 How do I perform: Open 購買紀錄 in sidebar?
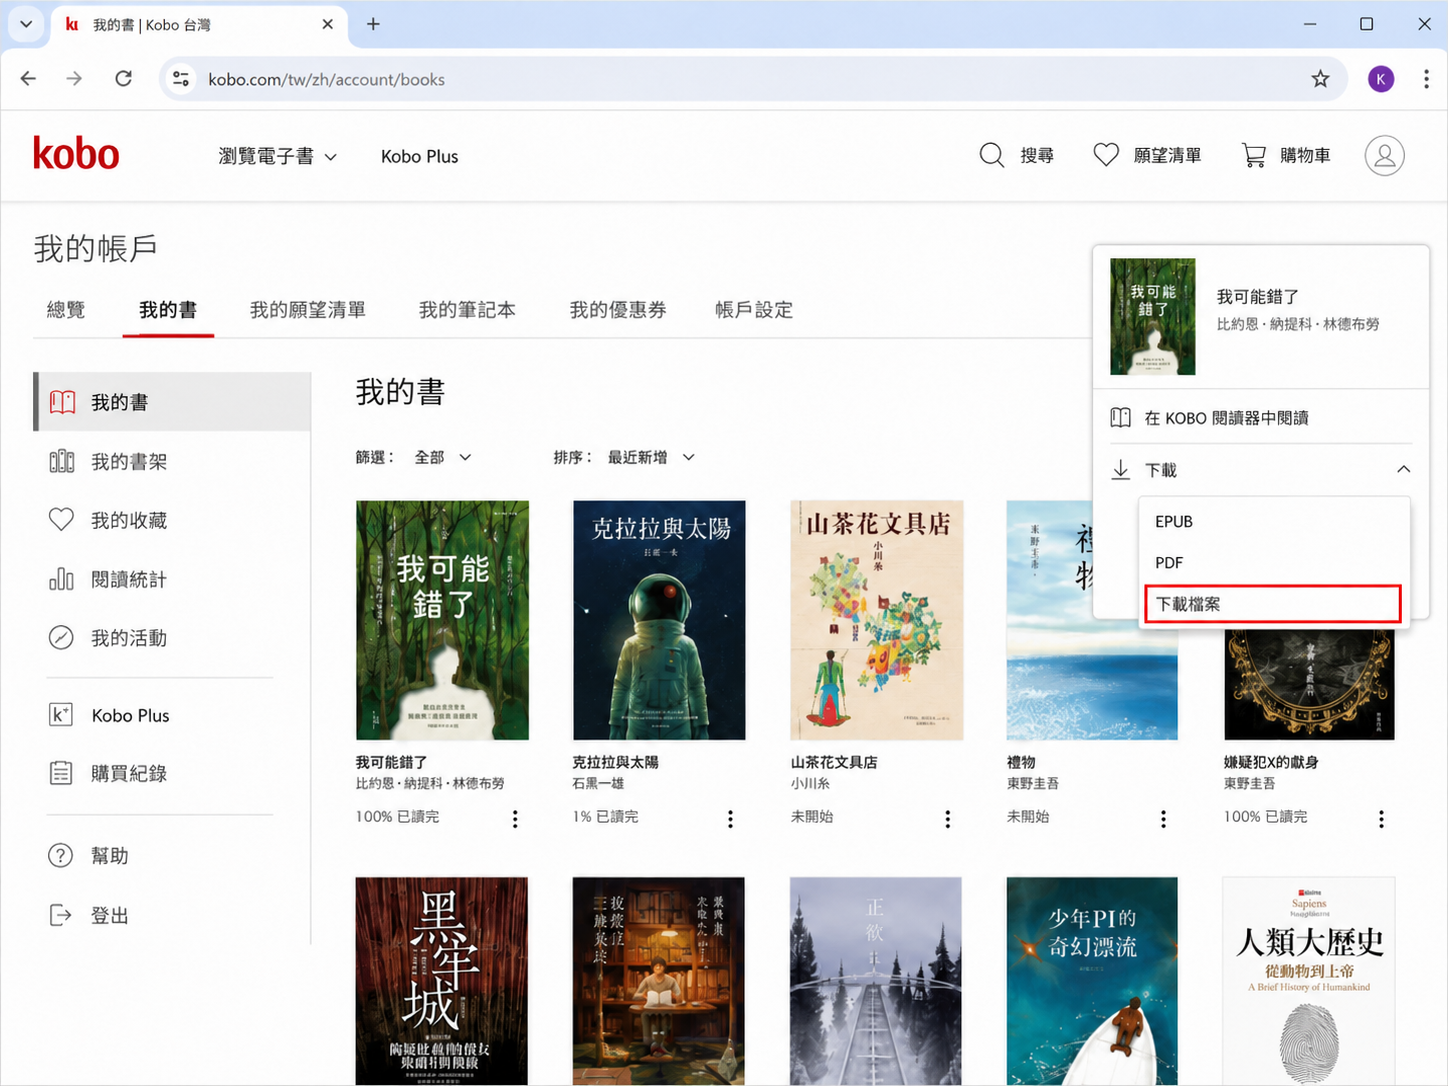pyautogui.click(x=129, y=773)
